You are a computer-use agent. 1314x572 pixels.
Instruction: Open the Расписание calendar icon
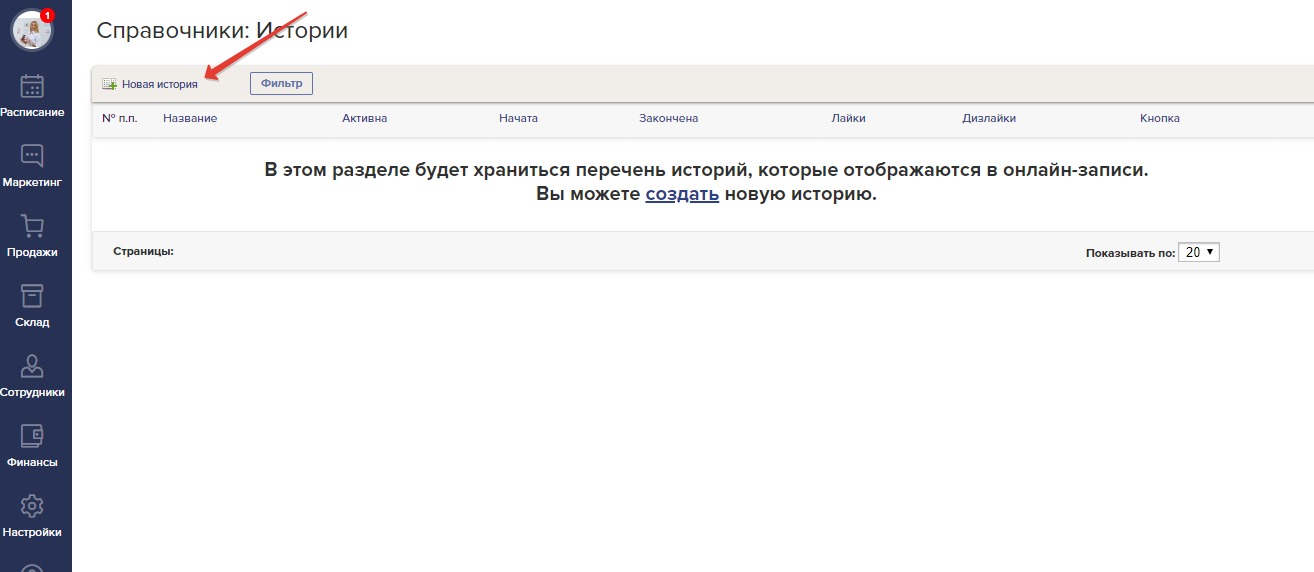[x=32, y=86]
